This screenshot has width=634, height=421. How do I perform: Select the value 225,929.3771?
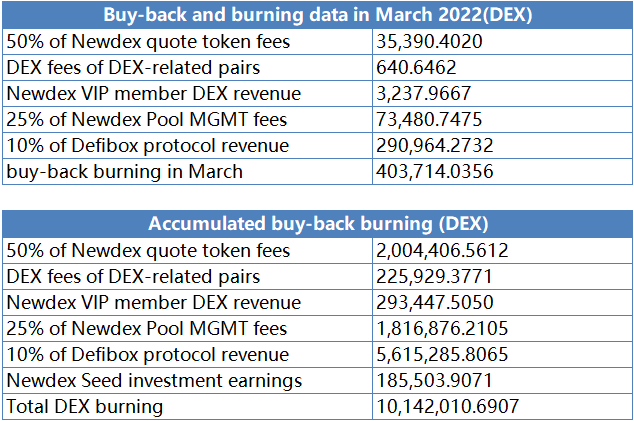pos(435,276)
